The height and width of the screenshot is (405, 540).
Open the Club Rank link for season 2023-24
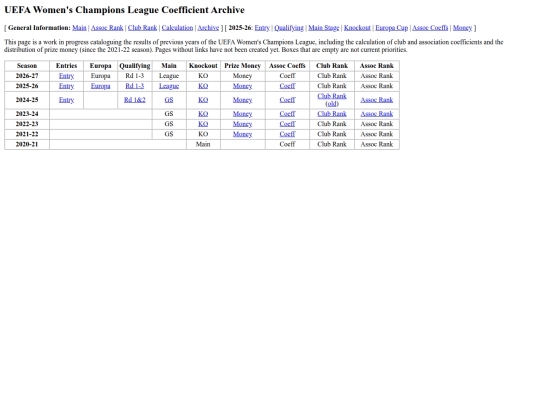(x=332, y=114)
